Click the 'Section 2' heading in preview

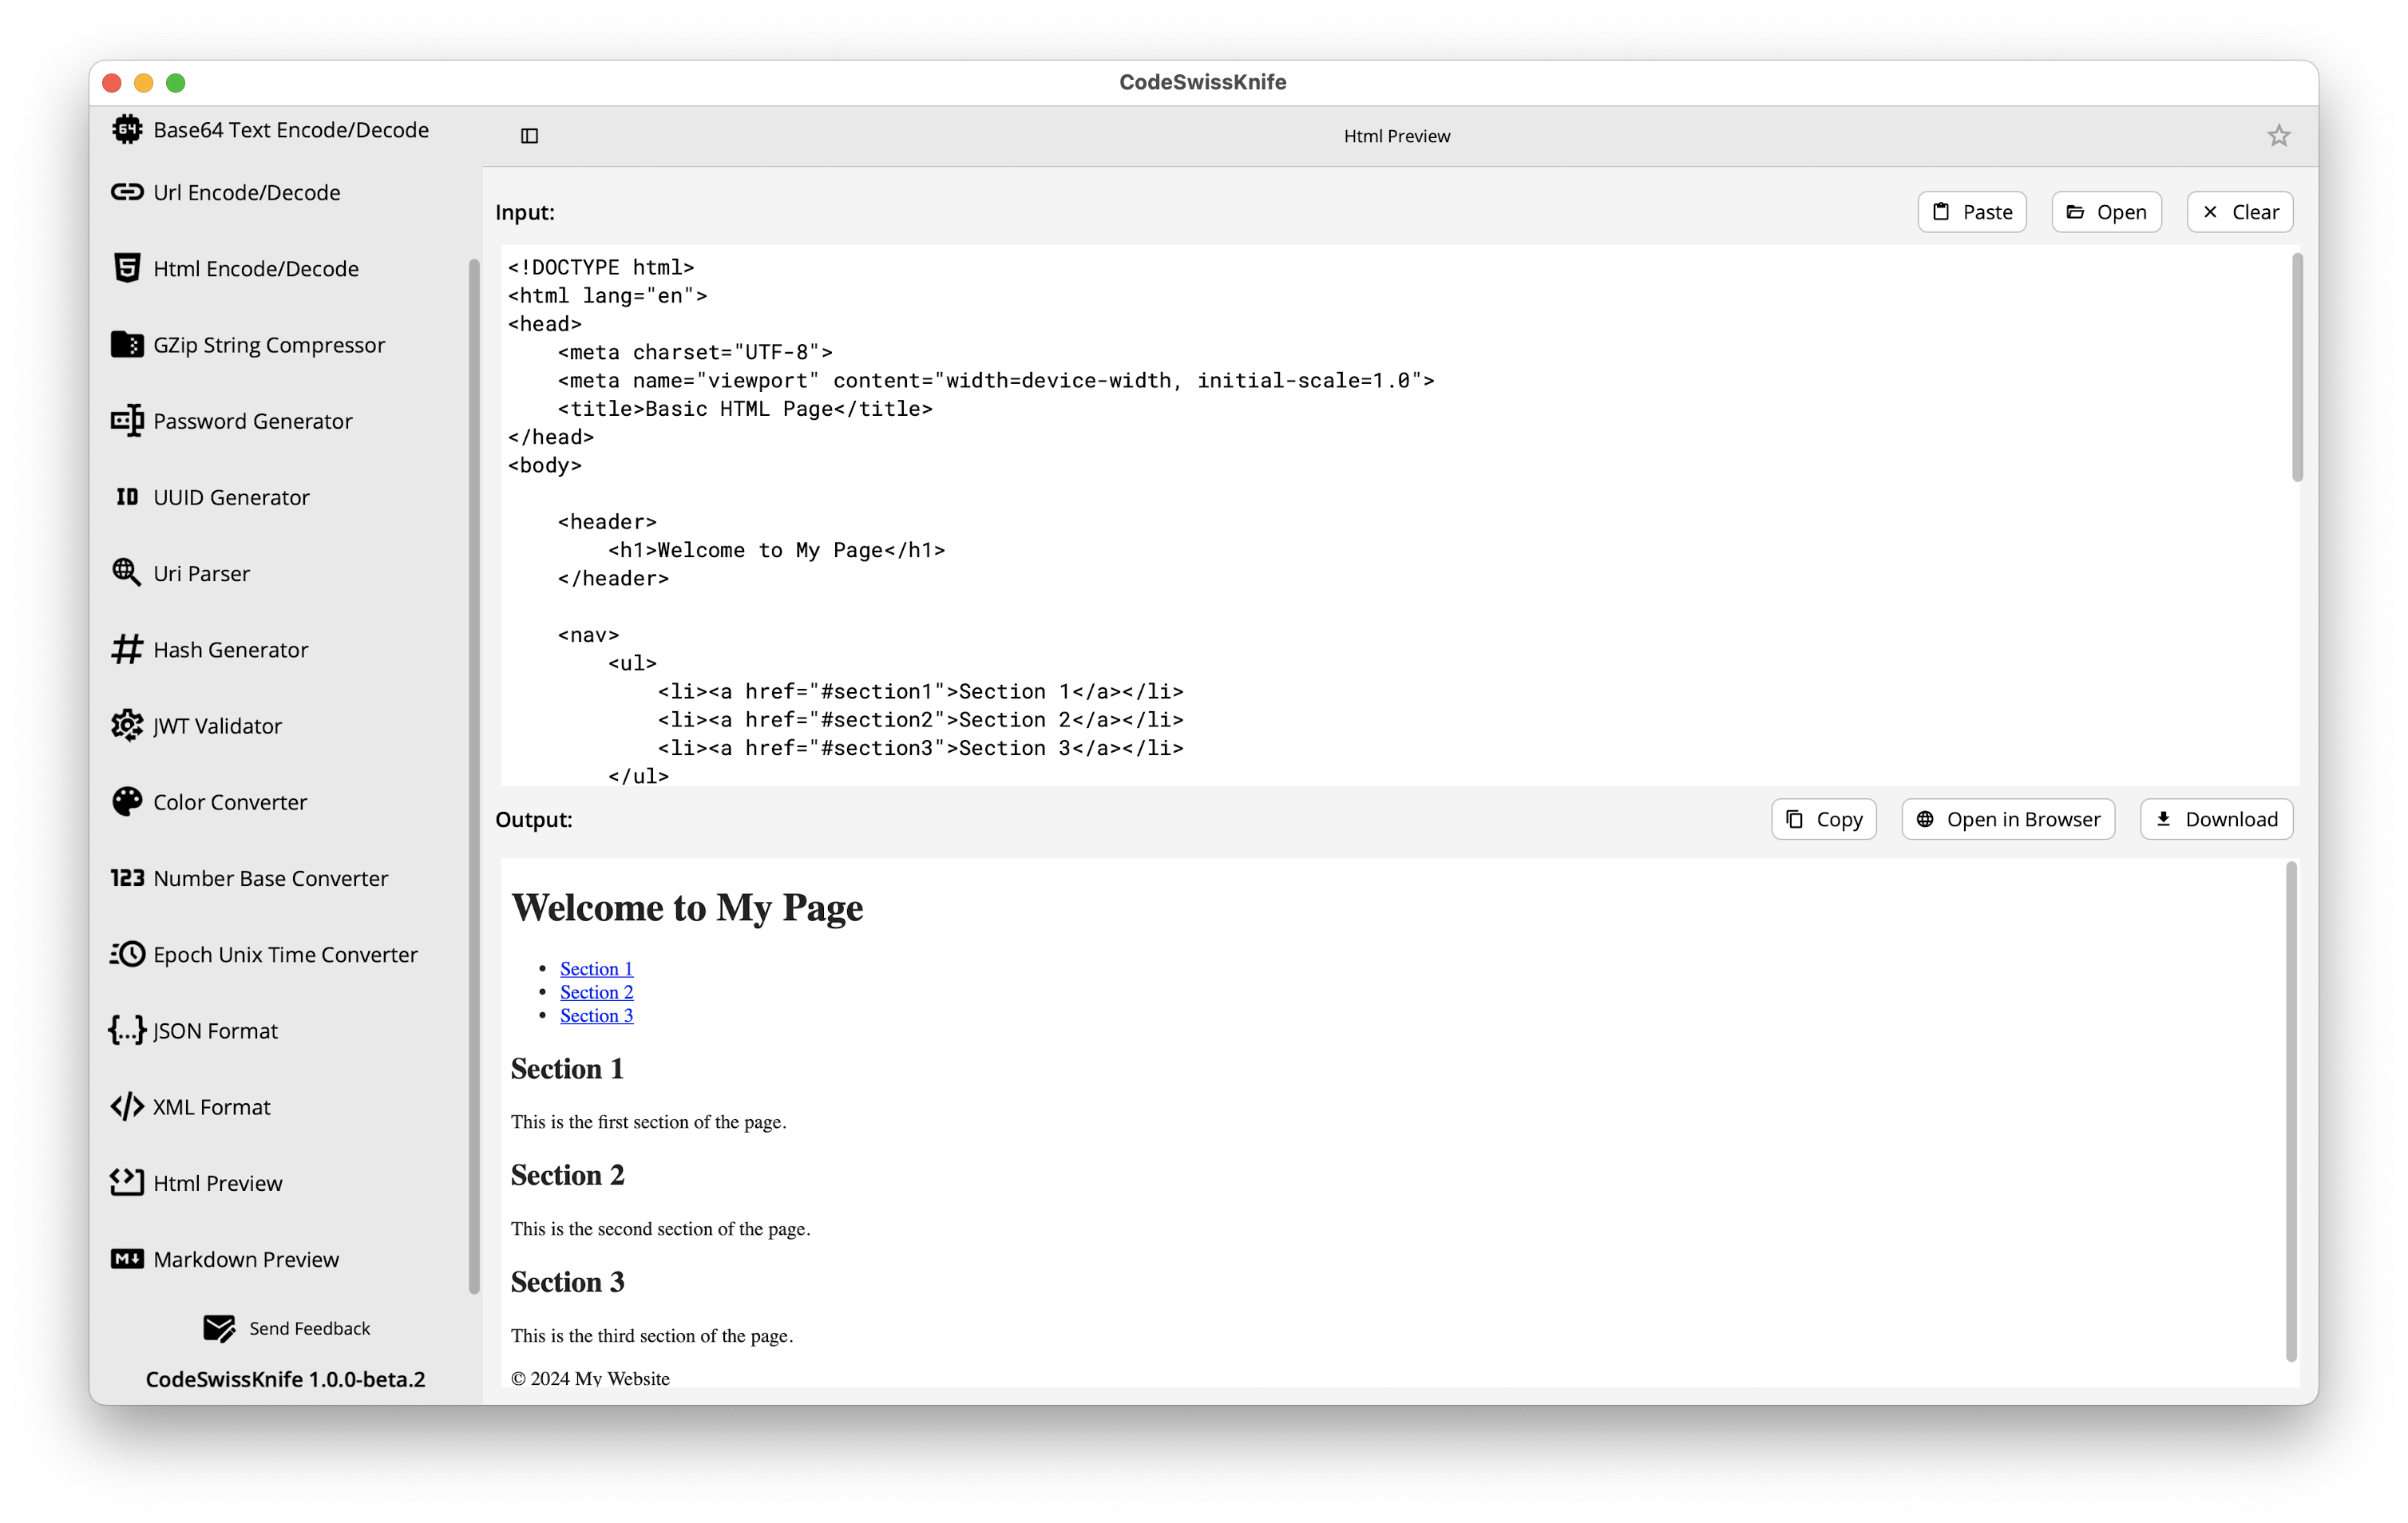[567, 1175]
